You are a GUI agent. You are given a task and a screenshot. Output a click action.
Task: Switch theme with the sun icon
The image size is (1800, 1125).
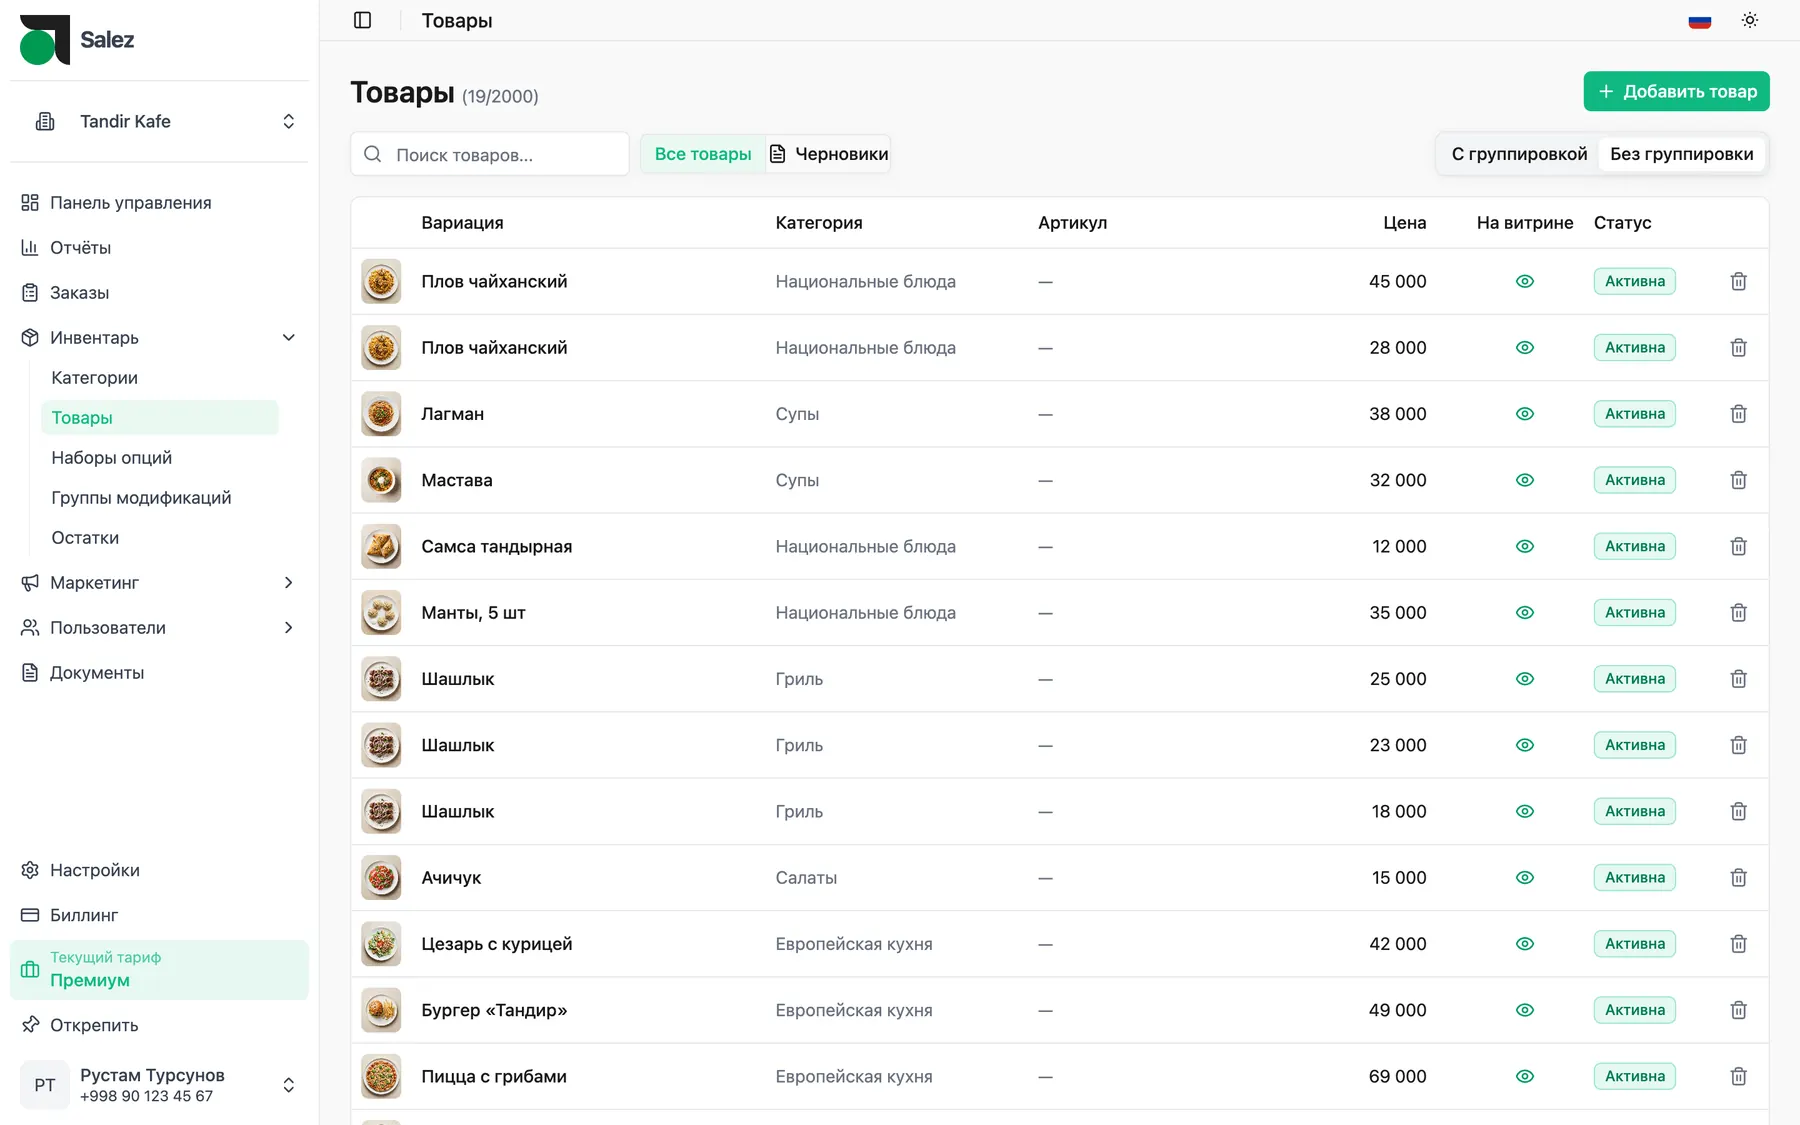[x=1750, y=20]
